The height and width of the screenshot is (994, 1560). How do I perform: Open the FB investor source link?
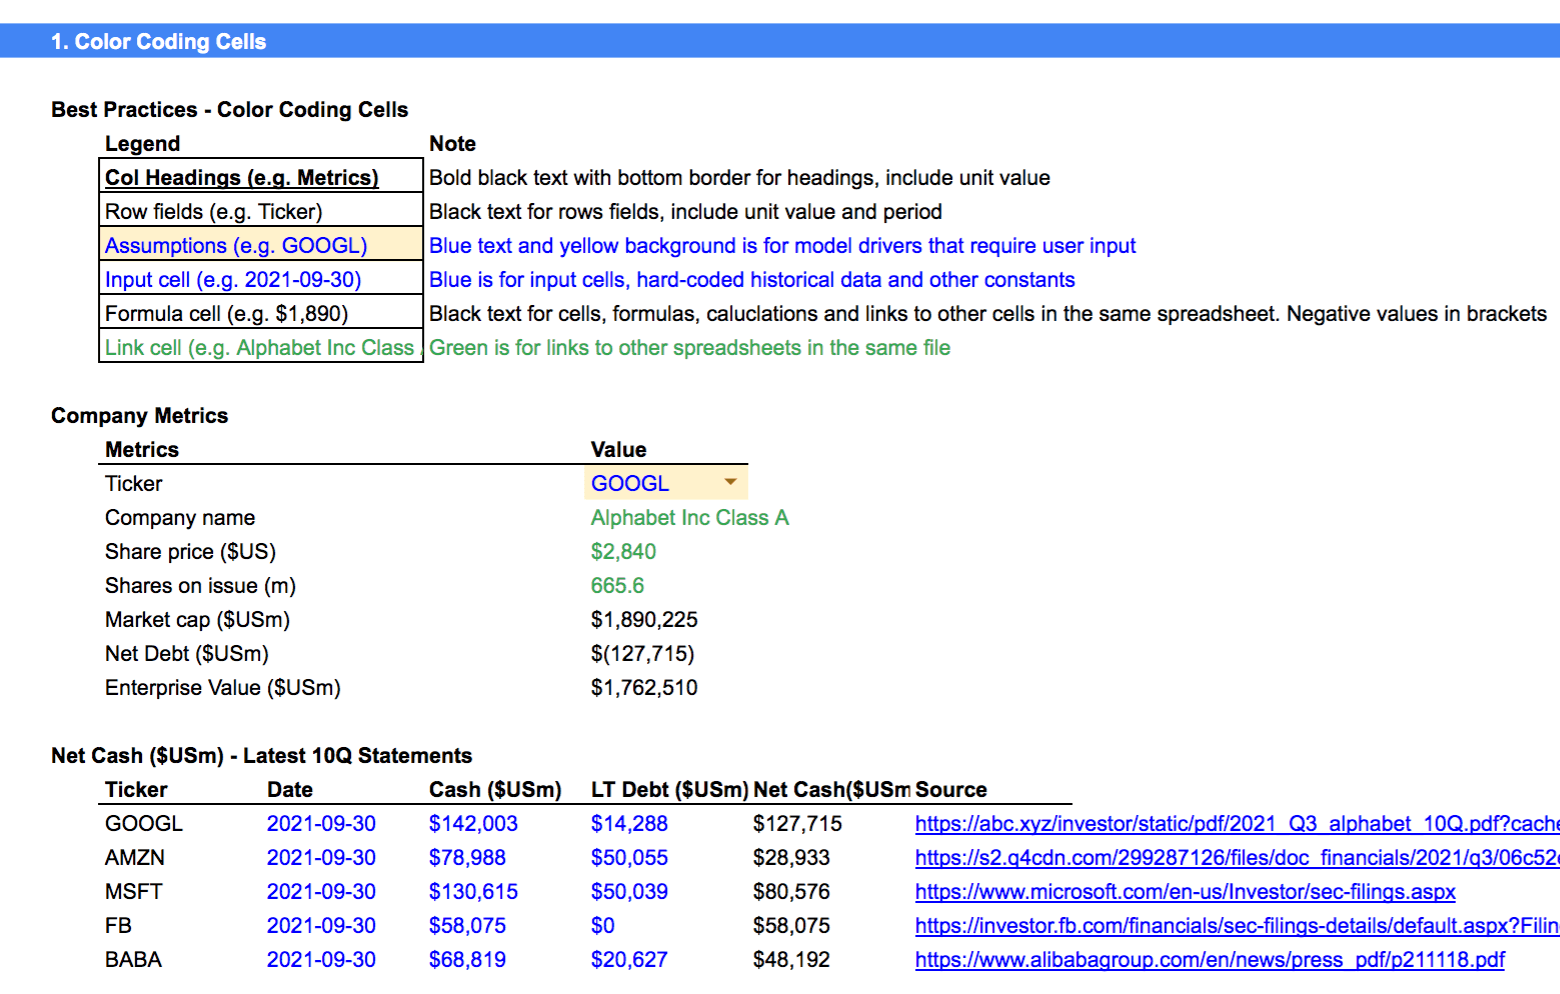(x=1237, y=926)
